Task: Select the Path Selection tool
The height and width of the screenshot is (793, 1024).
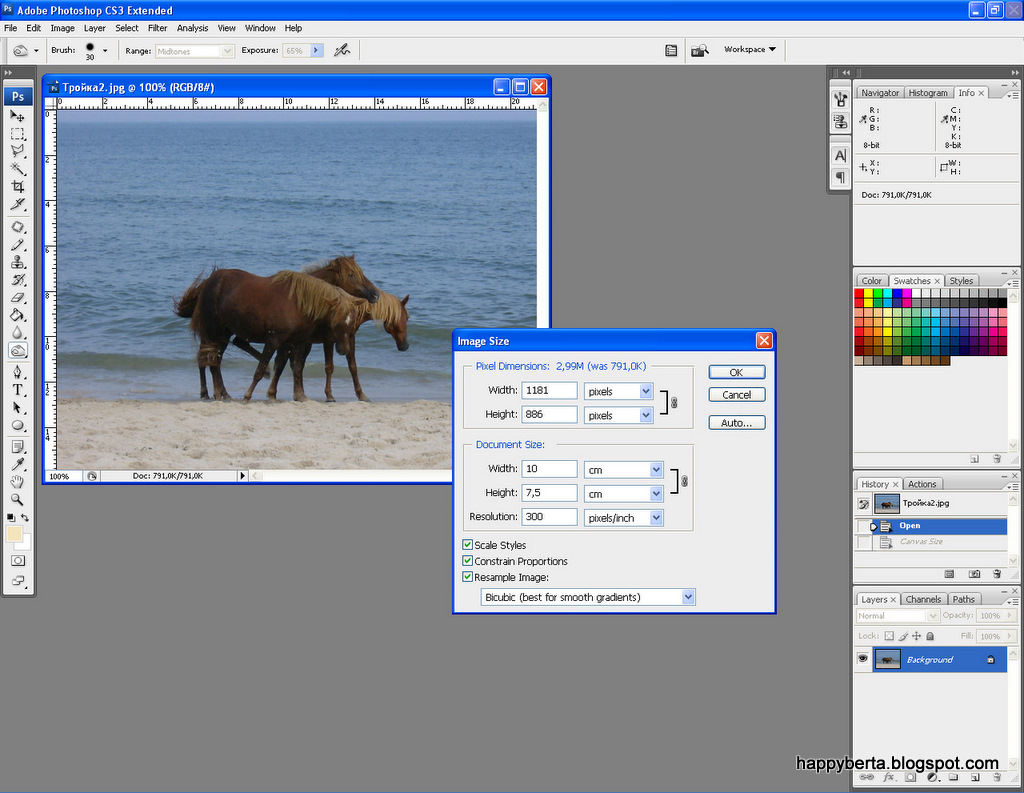Action: point(18,408)
